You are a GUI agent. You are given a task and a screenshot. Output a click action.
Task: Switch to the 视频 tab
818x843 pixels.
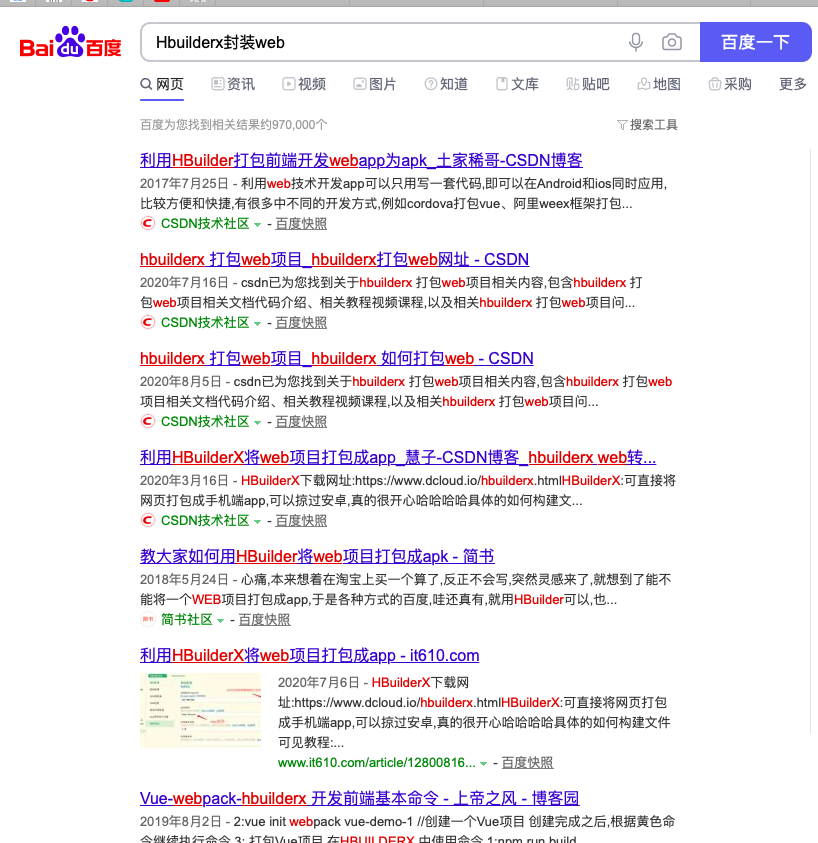point(304,84)
